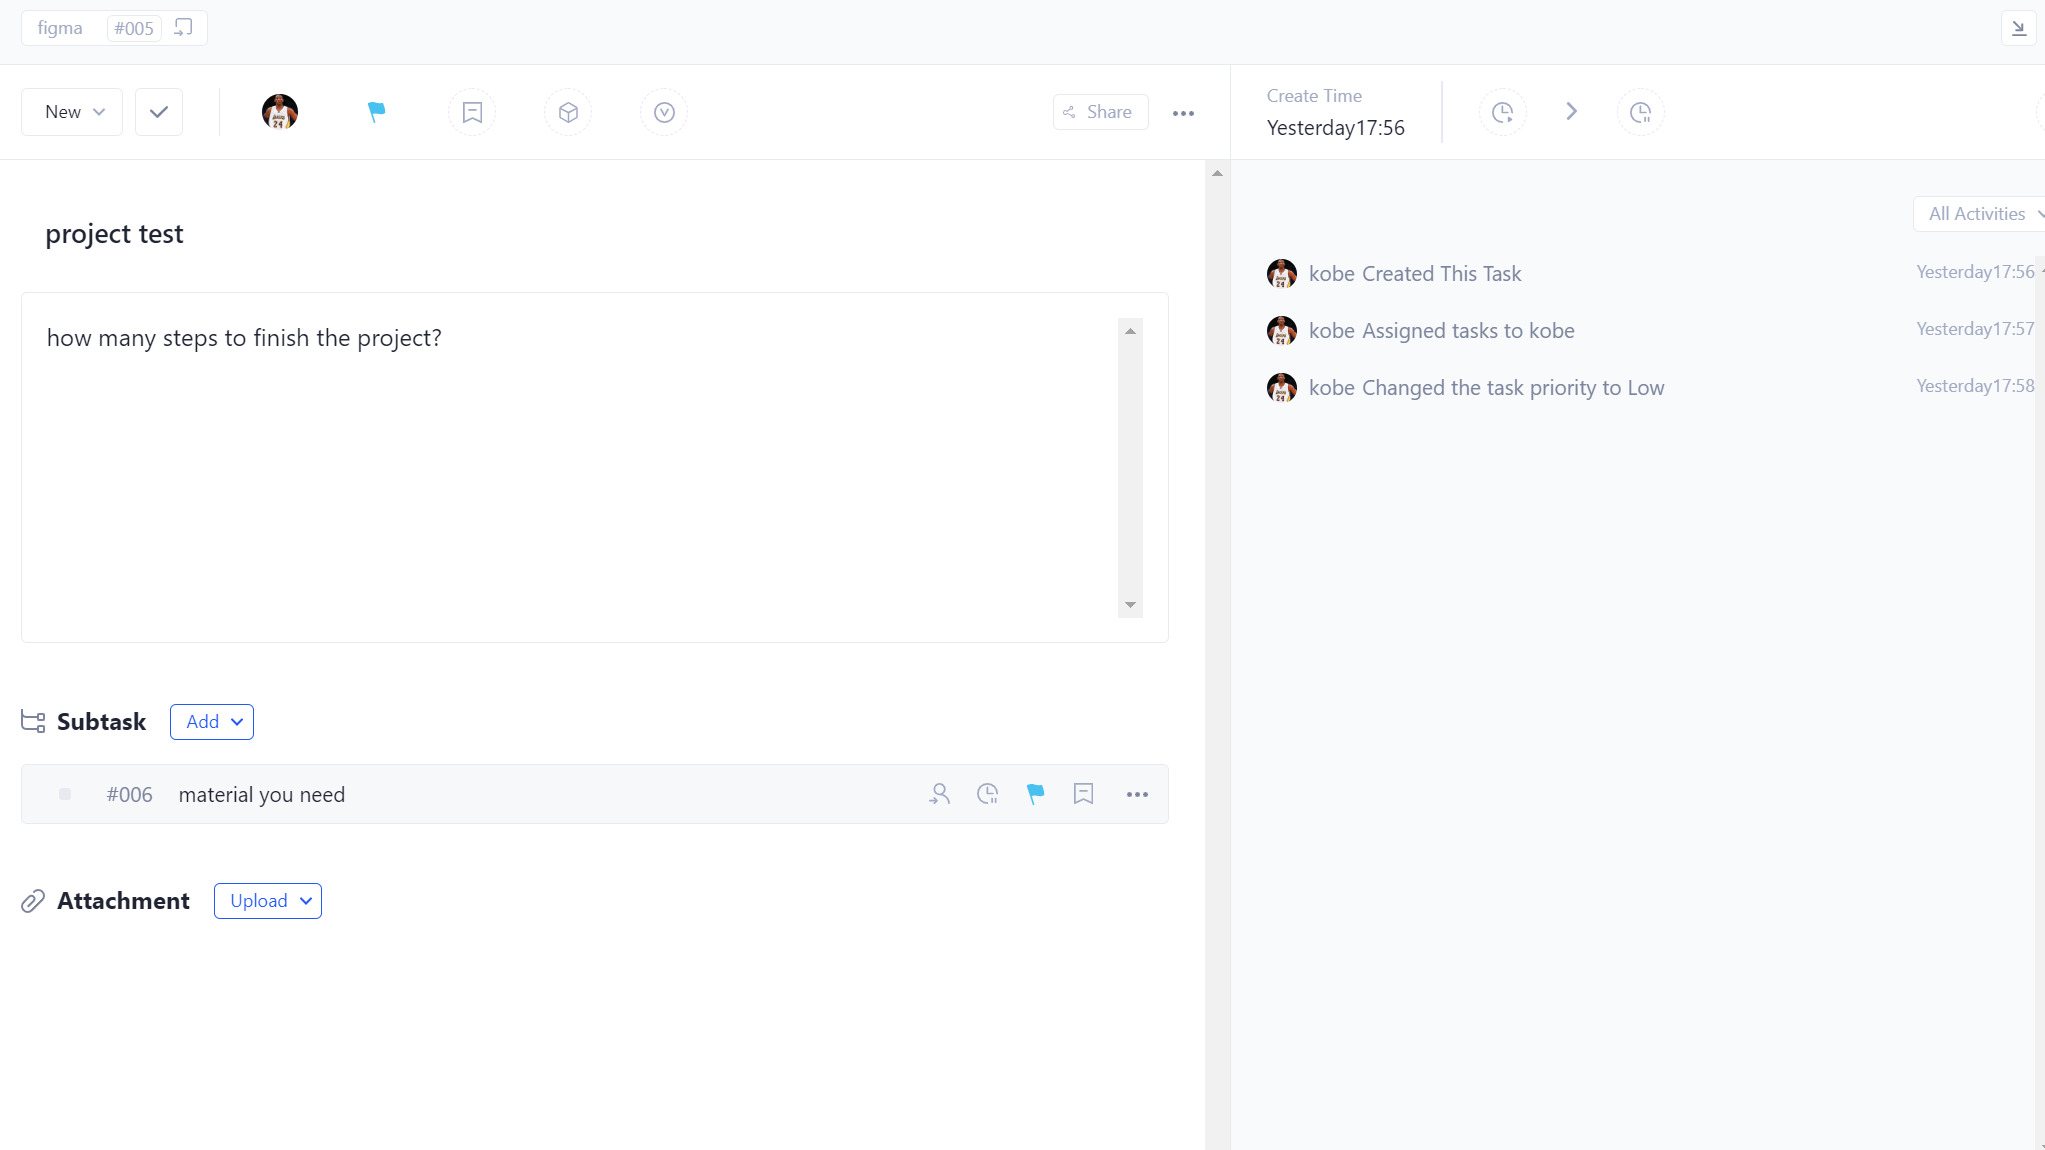The image size is (2045, 1150).
Task: Open the All Activities filter dropdown
Action: 1980,214
